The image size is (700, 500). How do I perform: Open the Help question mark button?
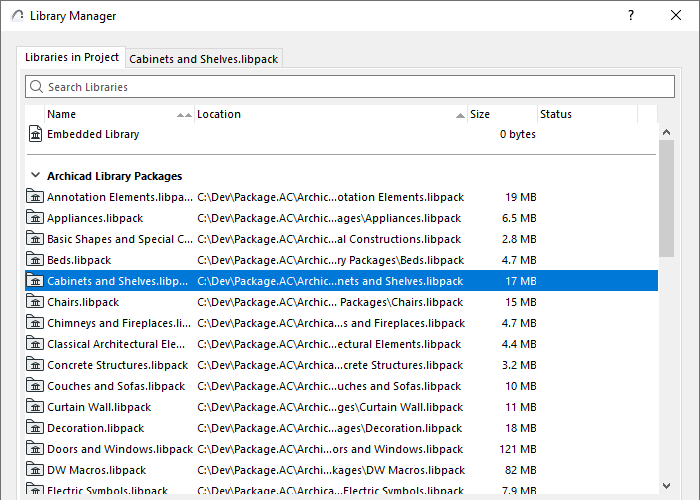tap(631, 16)
